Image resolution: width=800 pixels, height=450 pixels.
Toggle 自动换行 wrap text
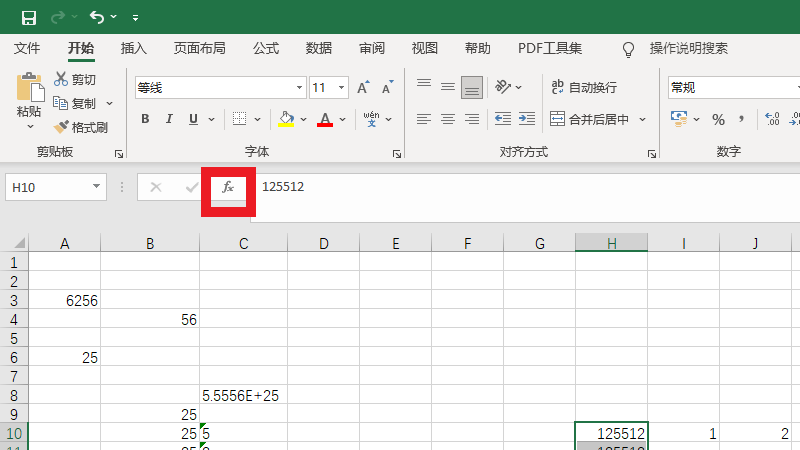(584, 87)
